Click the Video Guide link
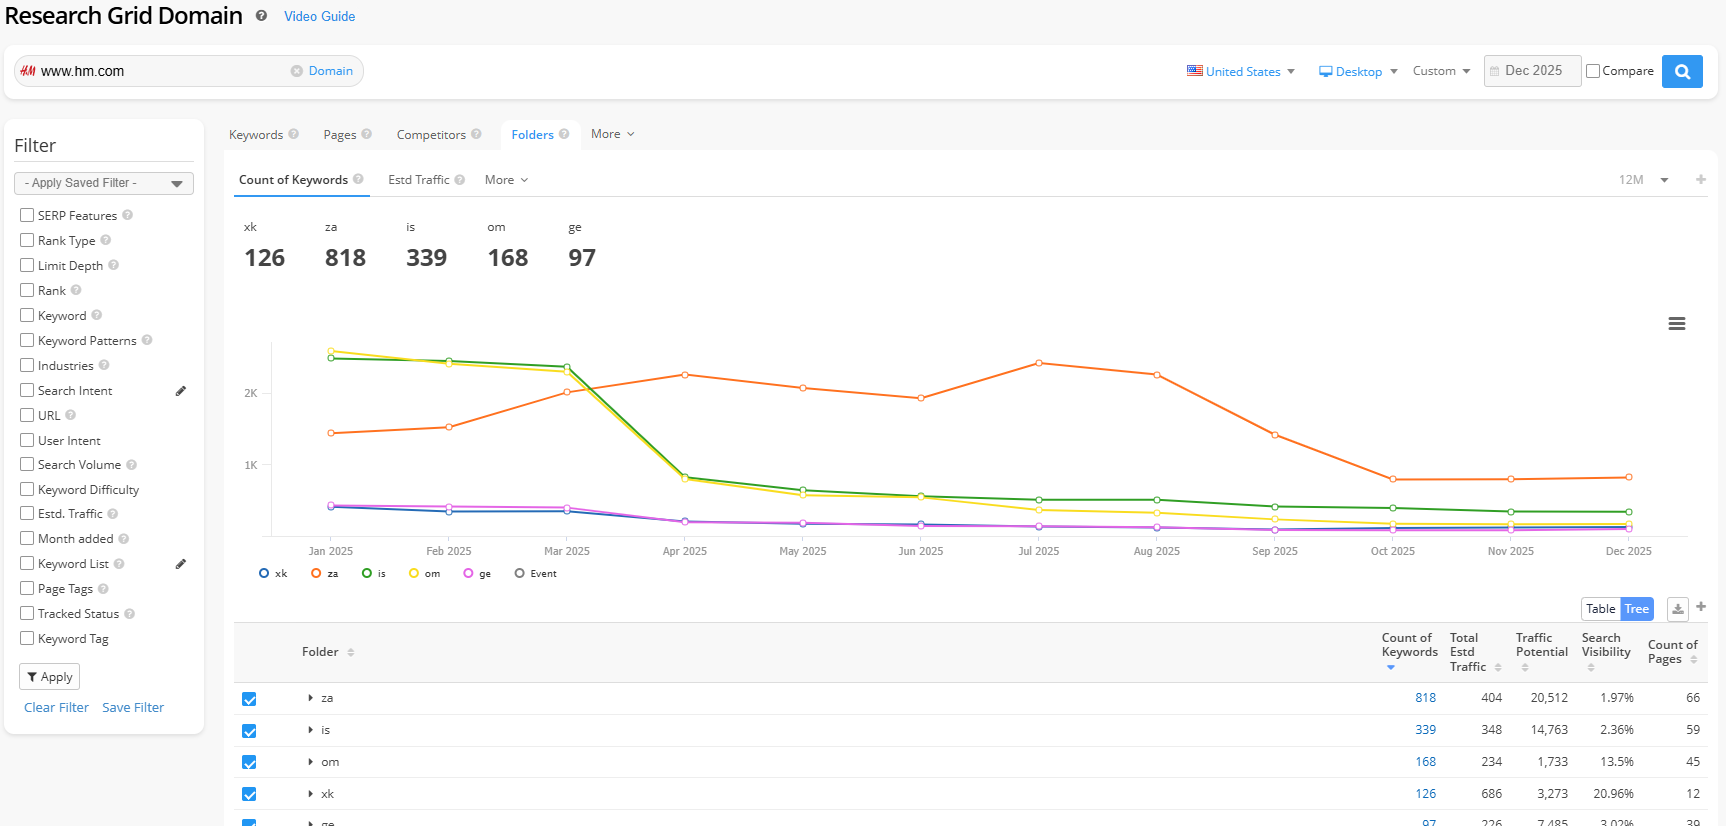This screenshot has height=826, width=1726. point(319,16)
